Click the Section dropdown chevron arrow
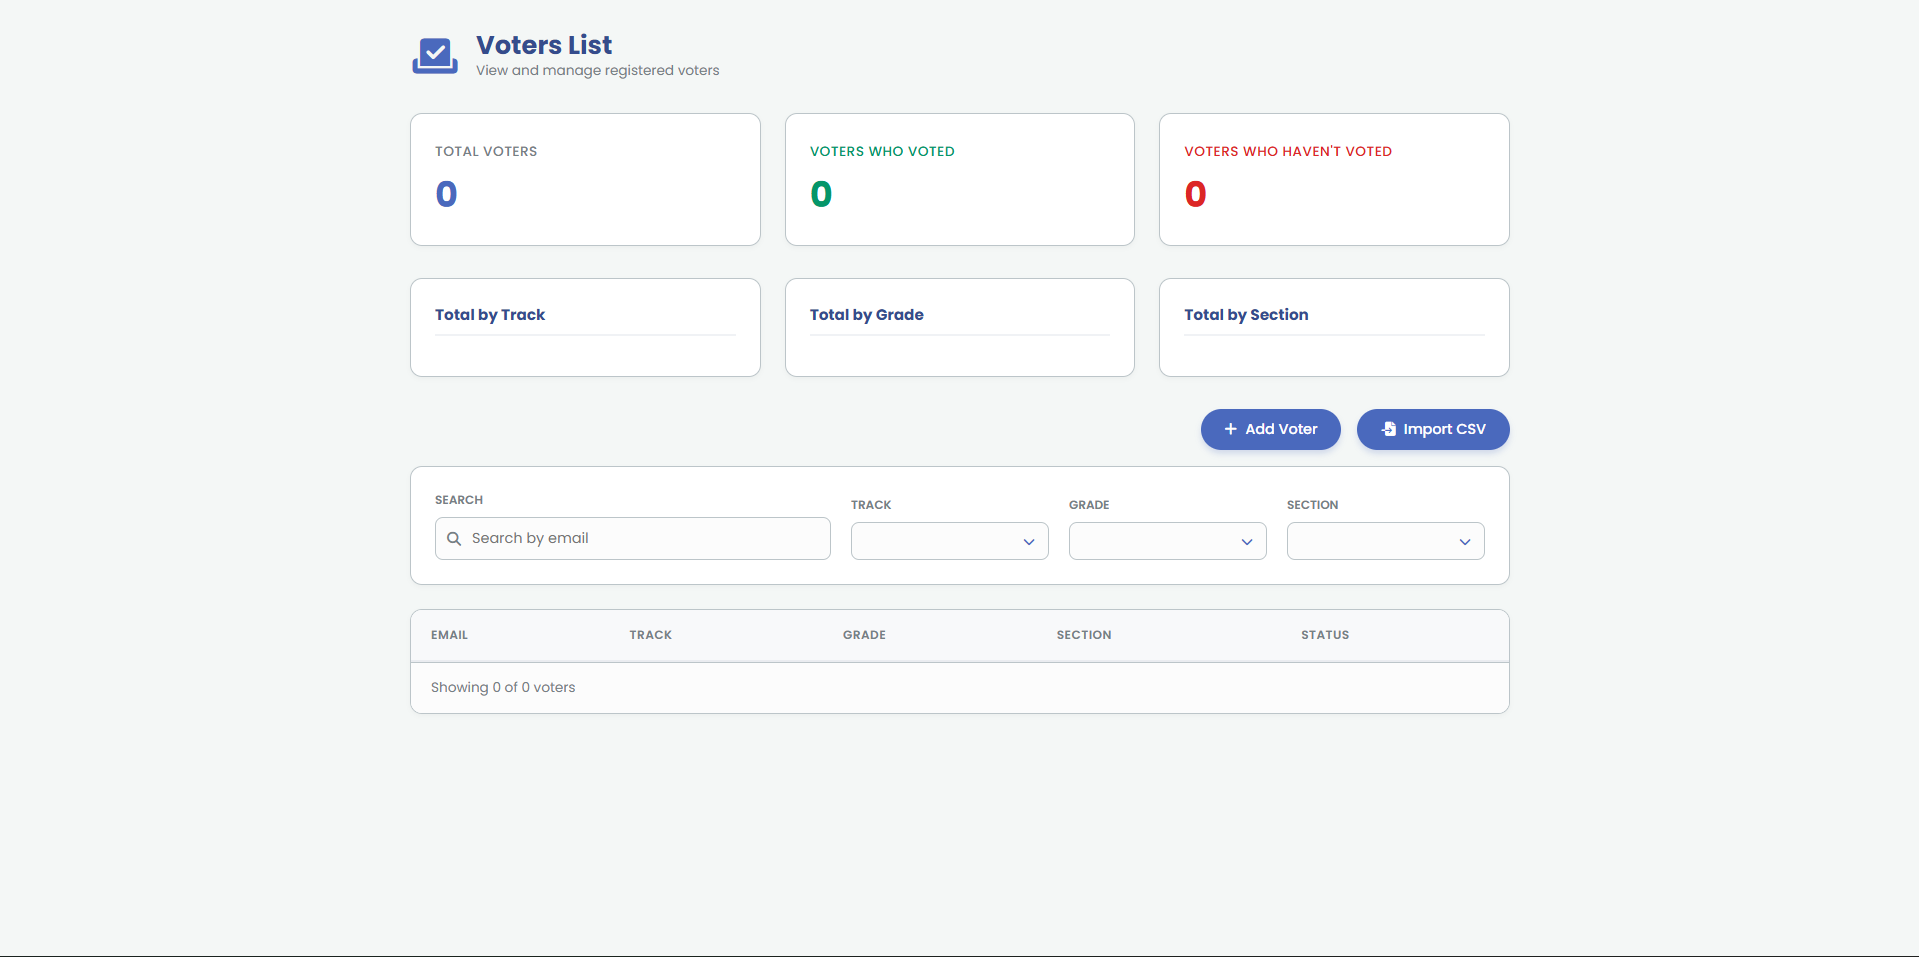The height and width of the screenshot is (957, 1919). click(x=1464, y=542)
